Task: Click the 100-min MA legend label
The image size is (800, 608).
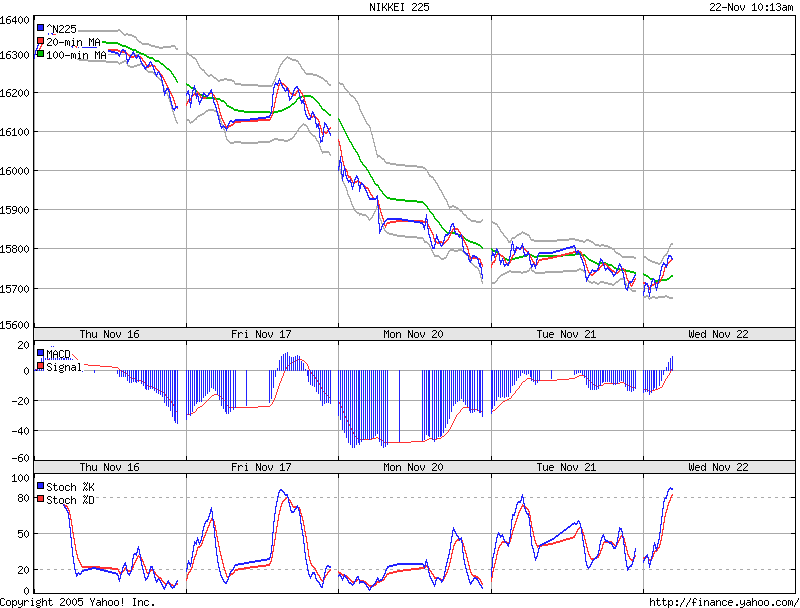Action: pyautogui.click(x=76, y=55)
